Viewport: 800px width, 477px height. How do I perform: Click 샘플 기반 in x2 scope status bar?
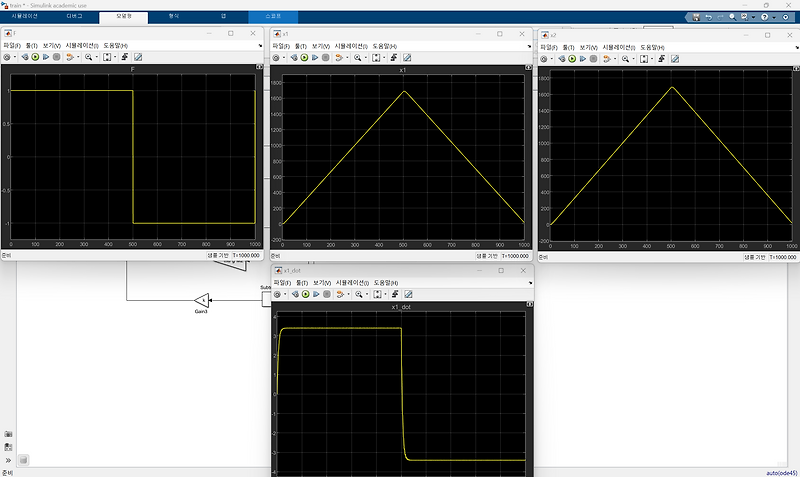tap(754, 257)
